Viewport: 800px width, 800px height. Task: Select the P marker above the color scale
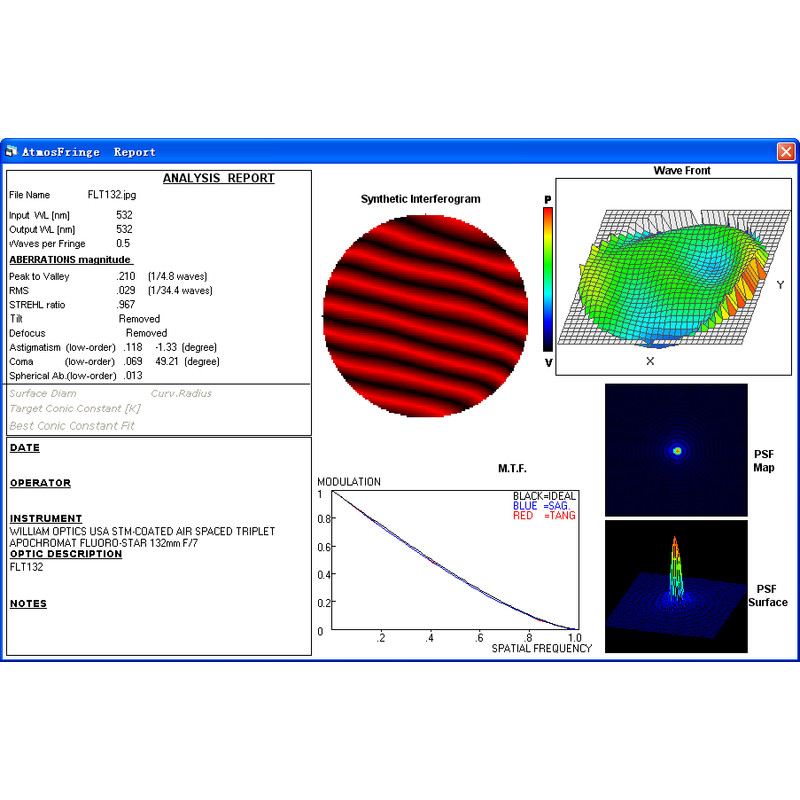pyautogui.click(x=546, y=198)
